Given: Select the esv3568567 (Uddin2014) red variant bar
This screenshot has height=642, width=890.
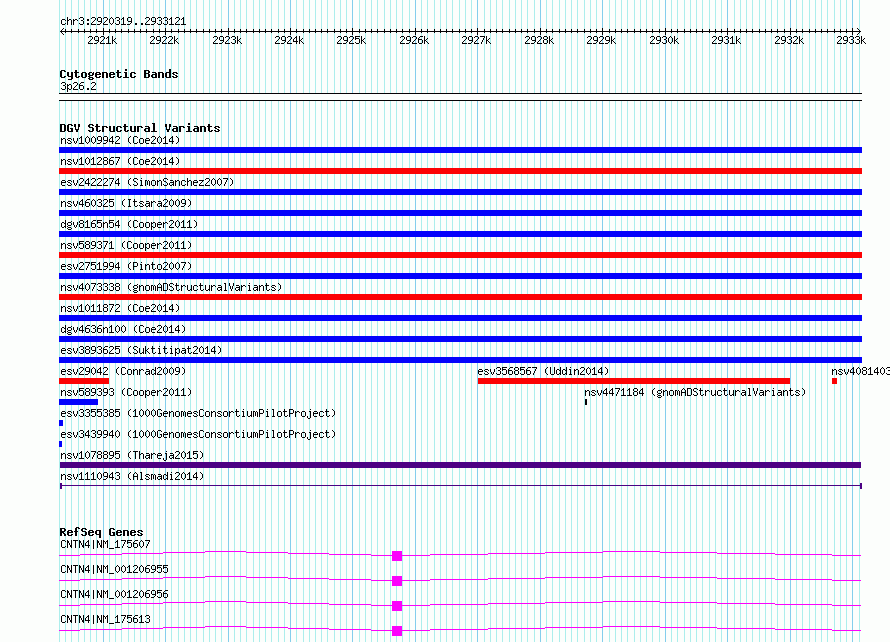Looking at the screenshot, I should click(633, 381).
